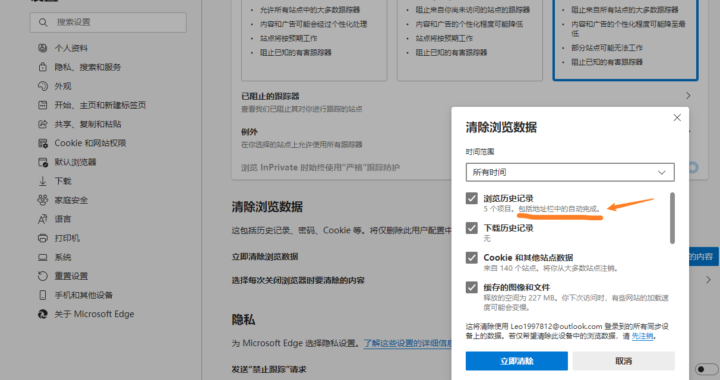Click the 打印机 printer icon
Image resolution: width=720 pixels, height=380 pixels.
coord(43,238)
